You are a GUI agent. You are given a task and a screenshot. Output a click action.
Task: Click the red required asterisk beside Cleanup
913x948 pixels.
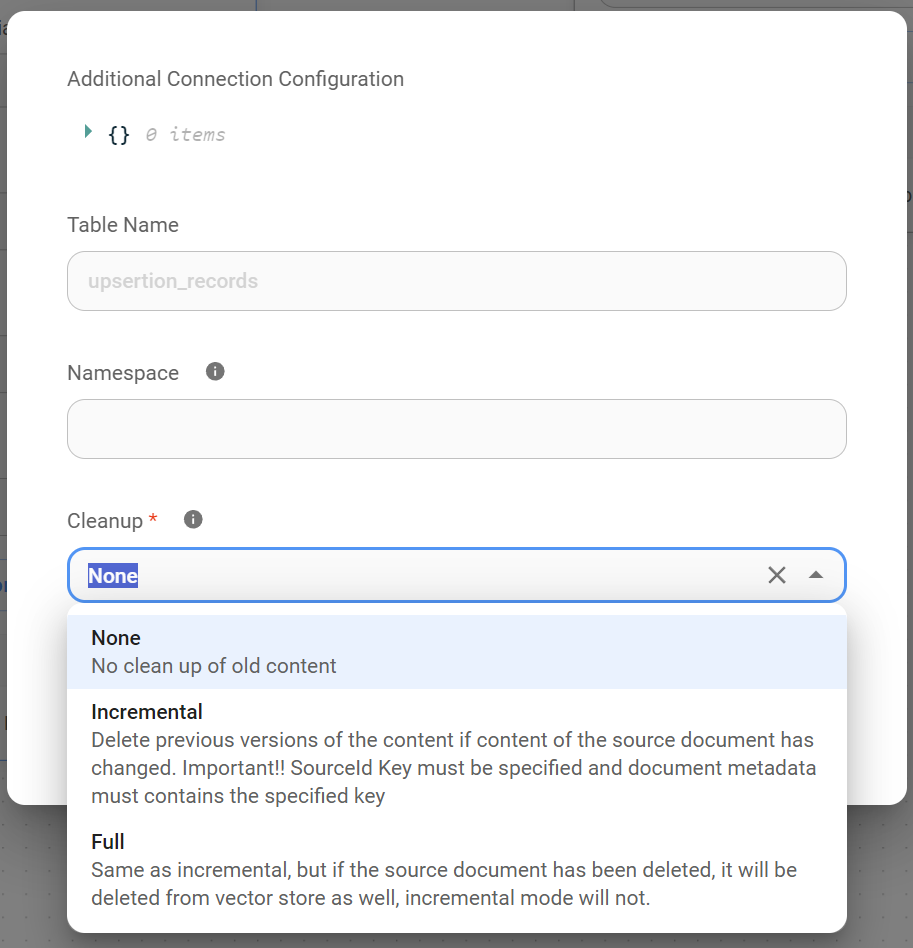click(x=153, y=520)
